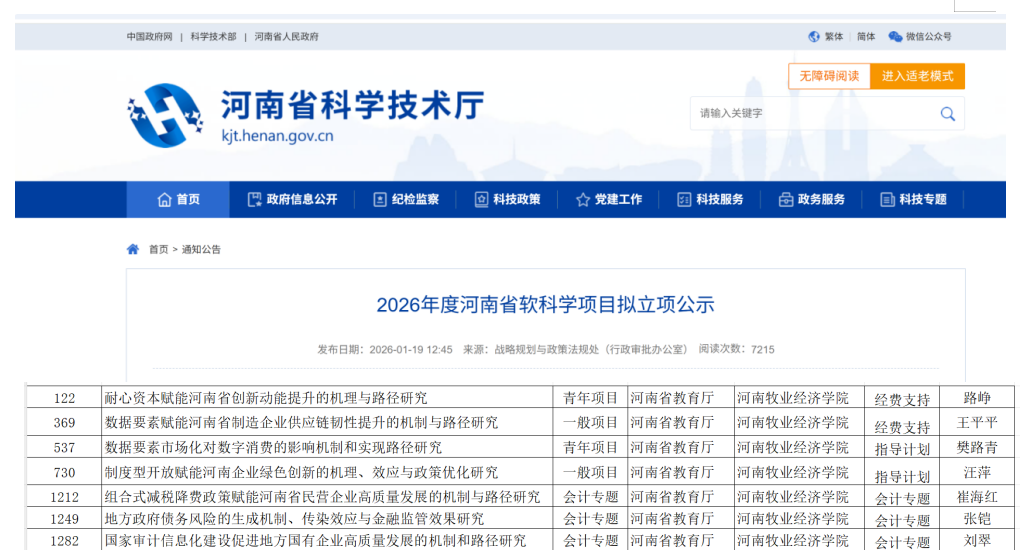Click the 通知公告 breadcrumb link
This screenshot has height=550, width=1020.
[x=201, y=249]
